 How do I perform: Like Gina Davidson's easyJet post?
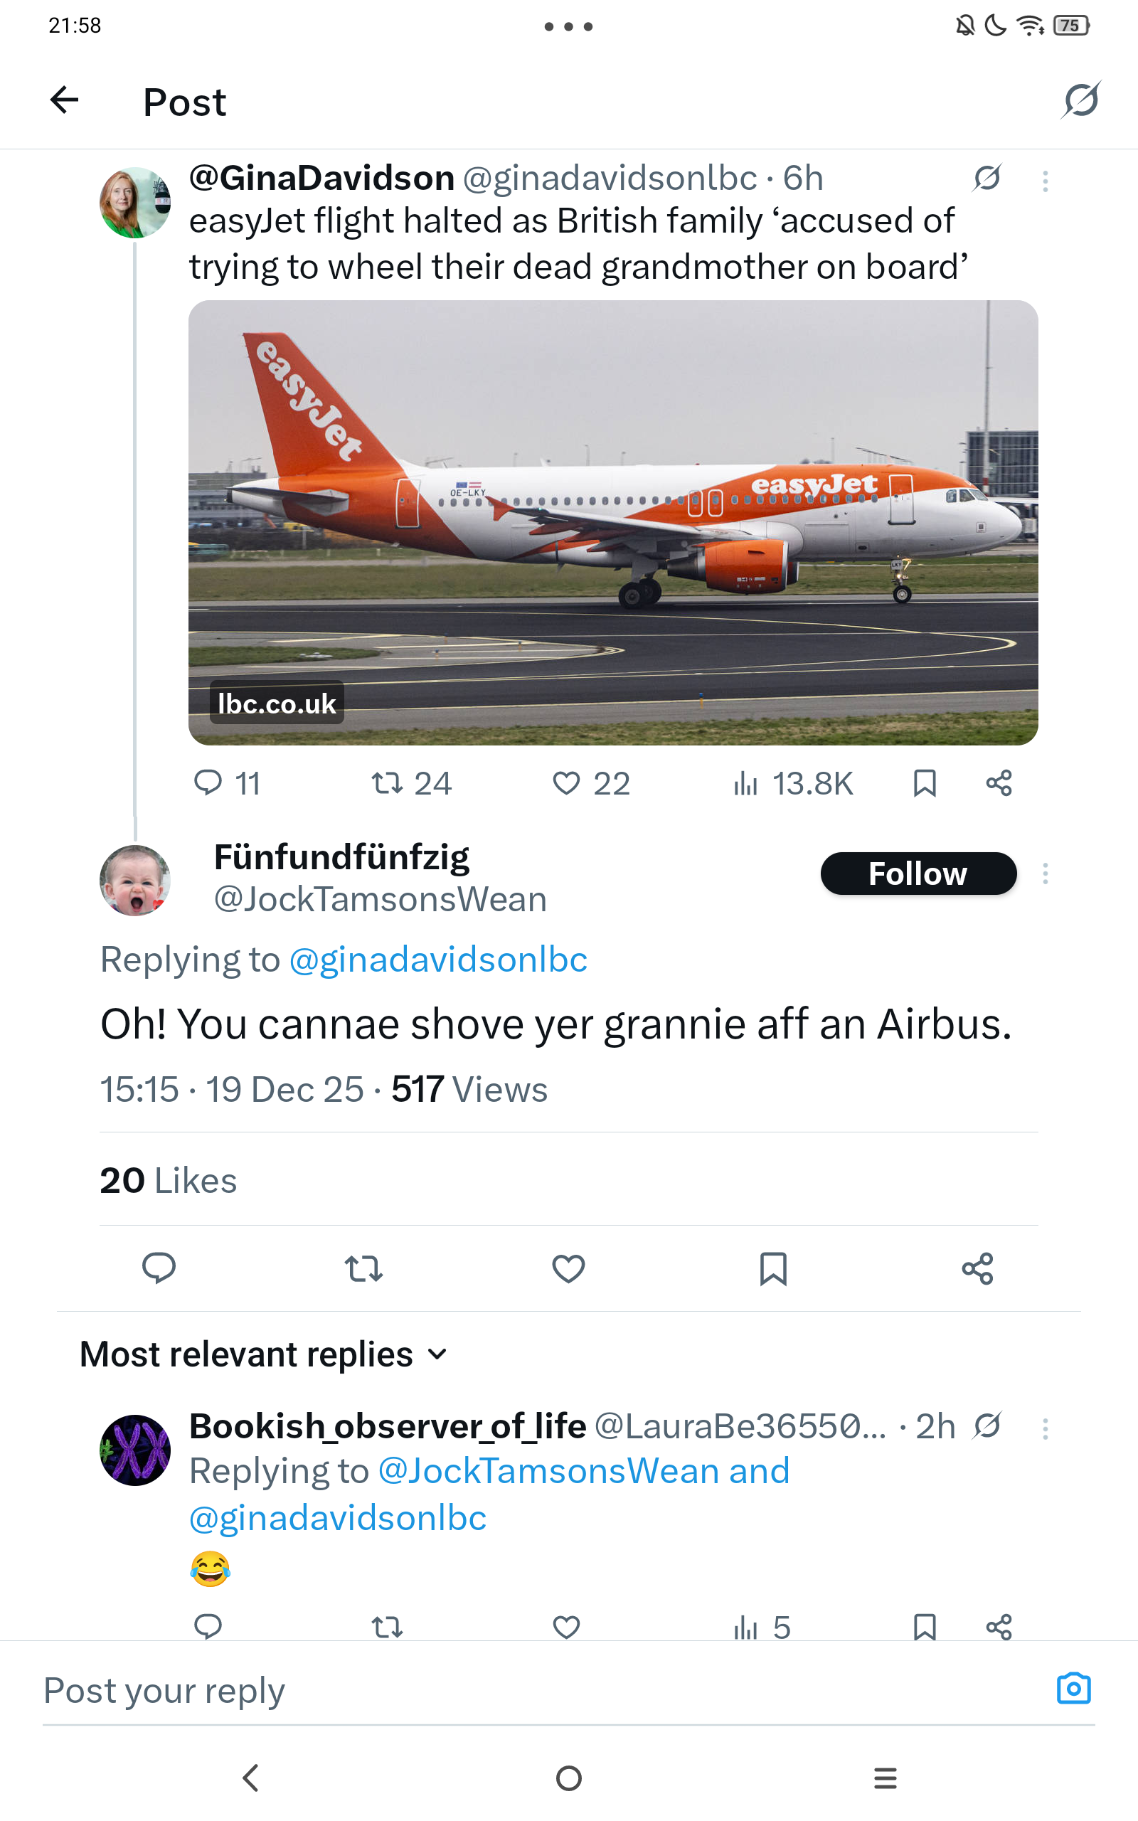tap(567, 783)
